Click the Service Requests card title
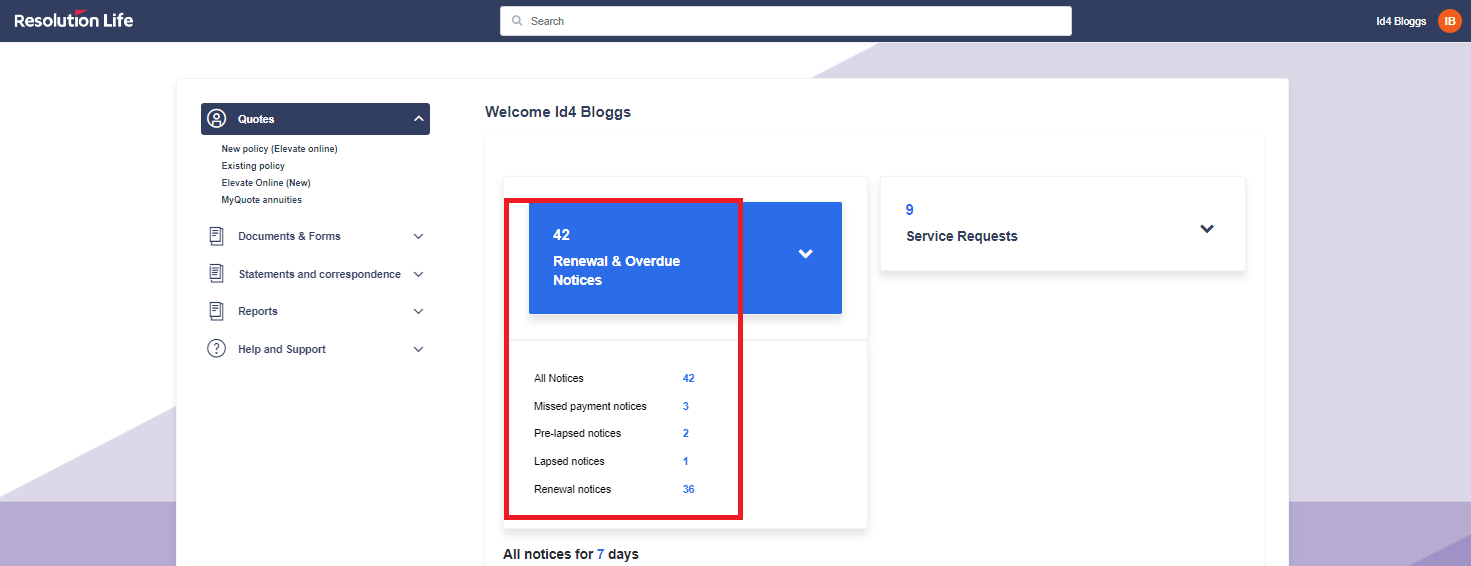This screenshot has width=1471, height=566. click(x=962, y=237)
